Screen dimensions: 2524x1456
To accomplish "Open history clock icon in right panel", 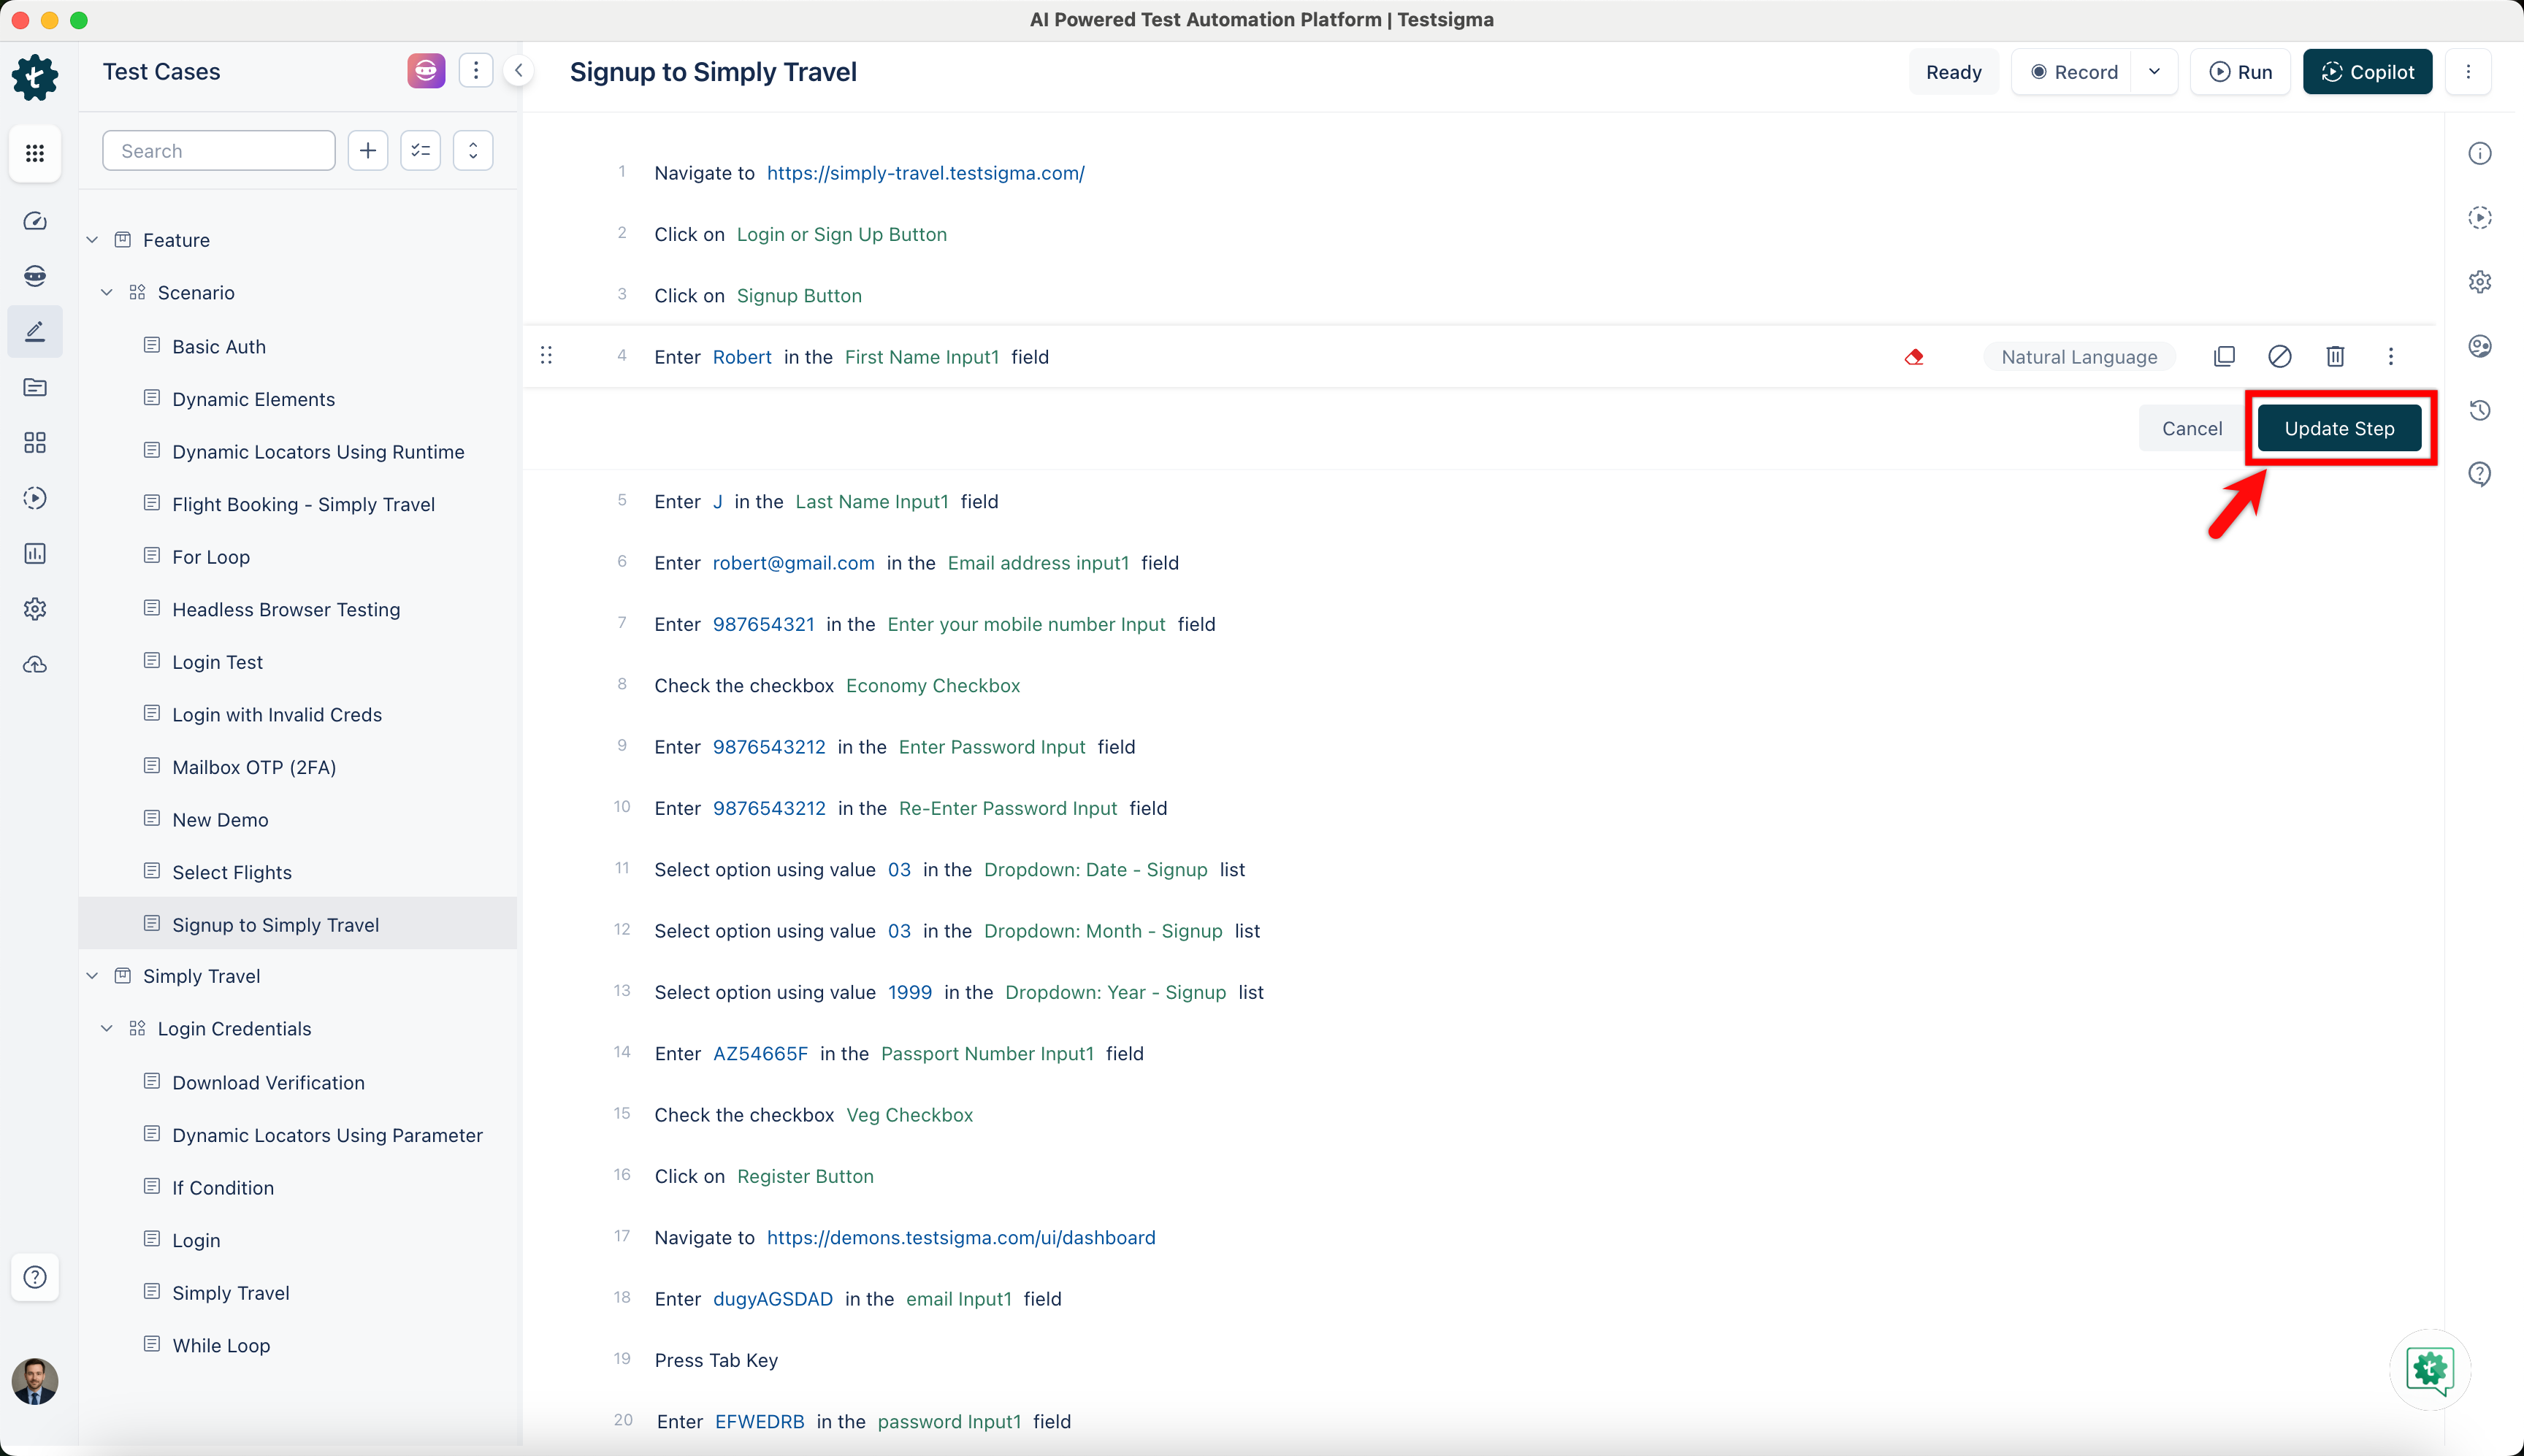I will click(x=2480, y=410).
